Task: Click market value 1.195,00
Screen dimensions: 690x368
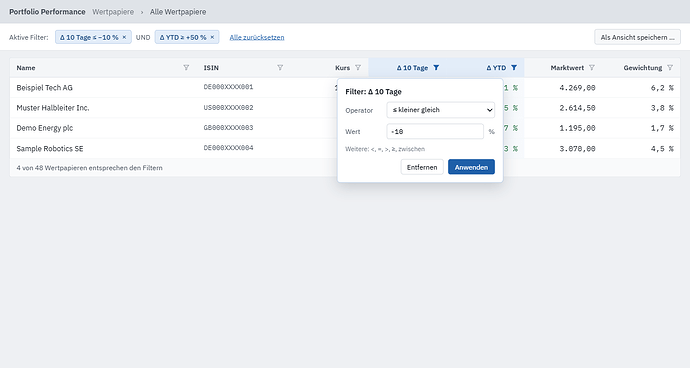Action: click(x=577, y=128)
